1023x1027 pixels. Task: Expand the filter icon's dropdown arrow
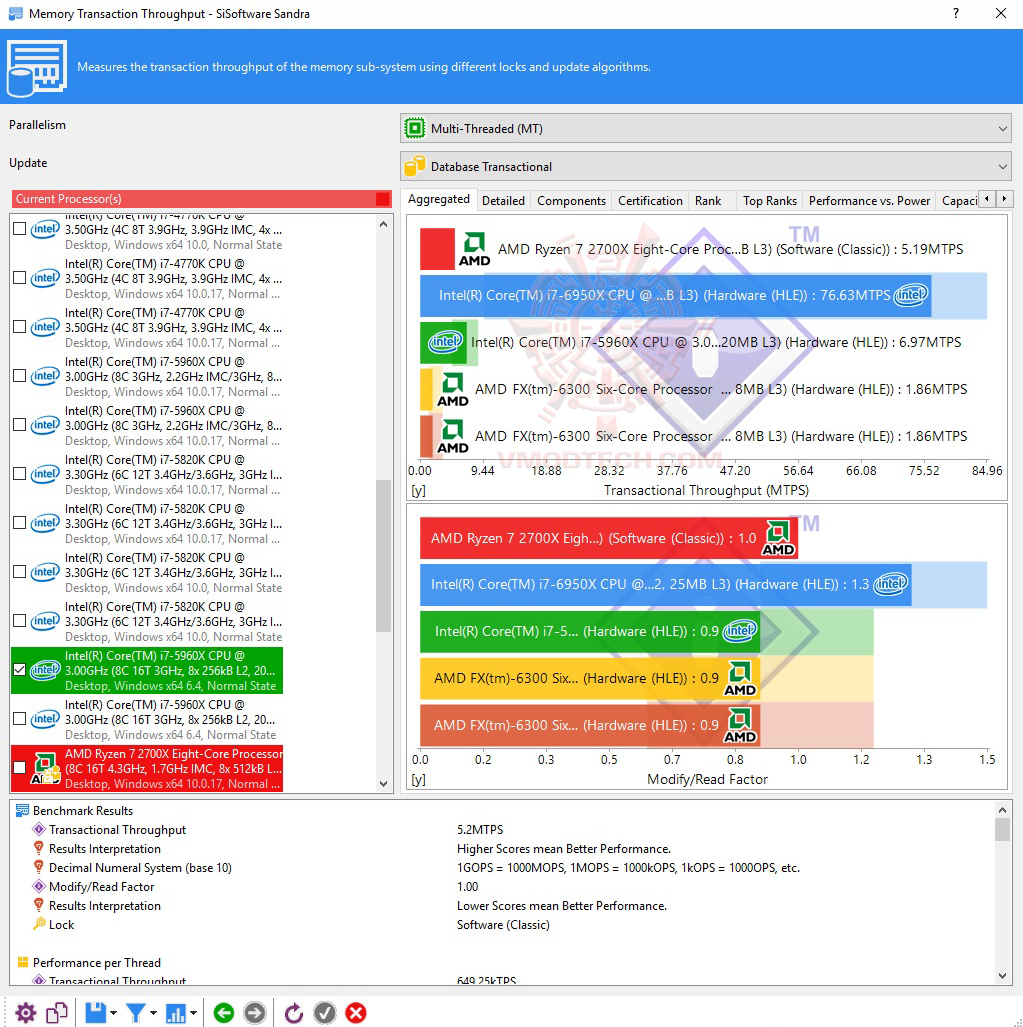(153, 1013)
